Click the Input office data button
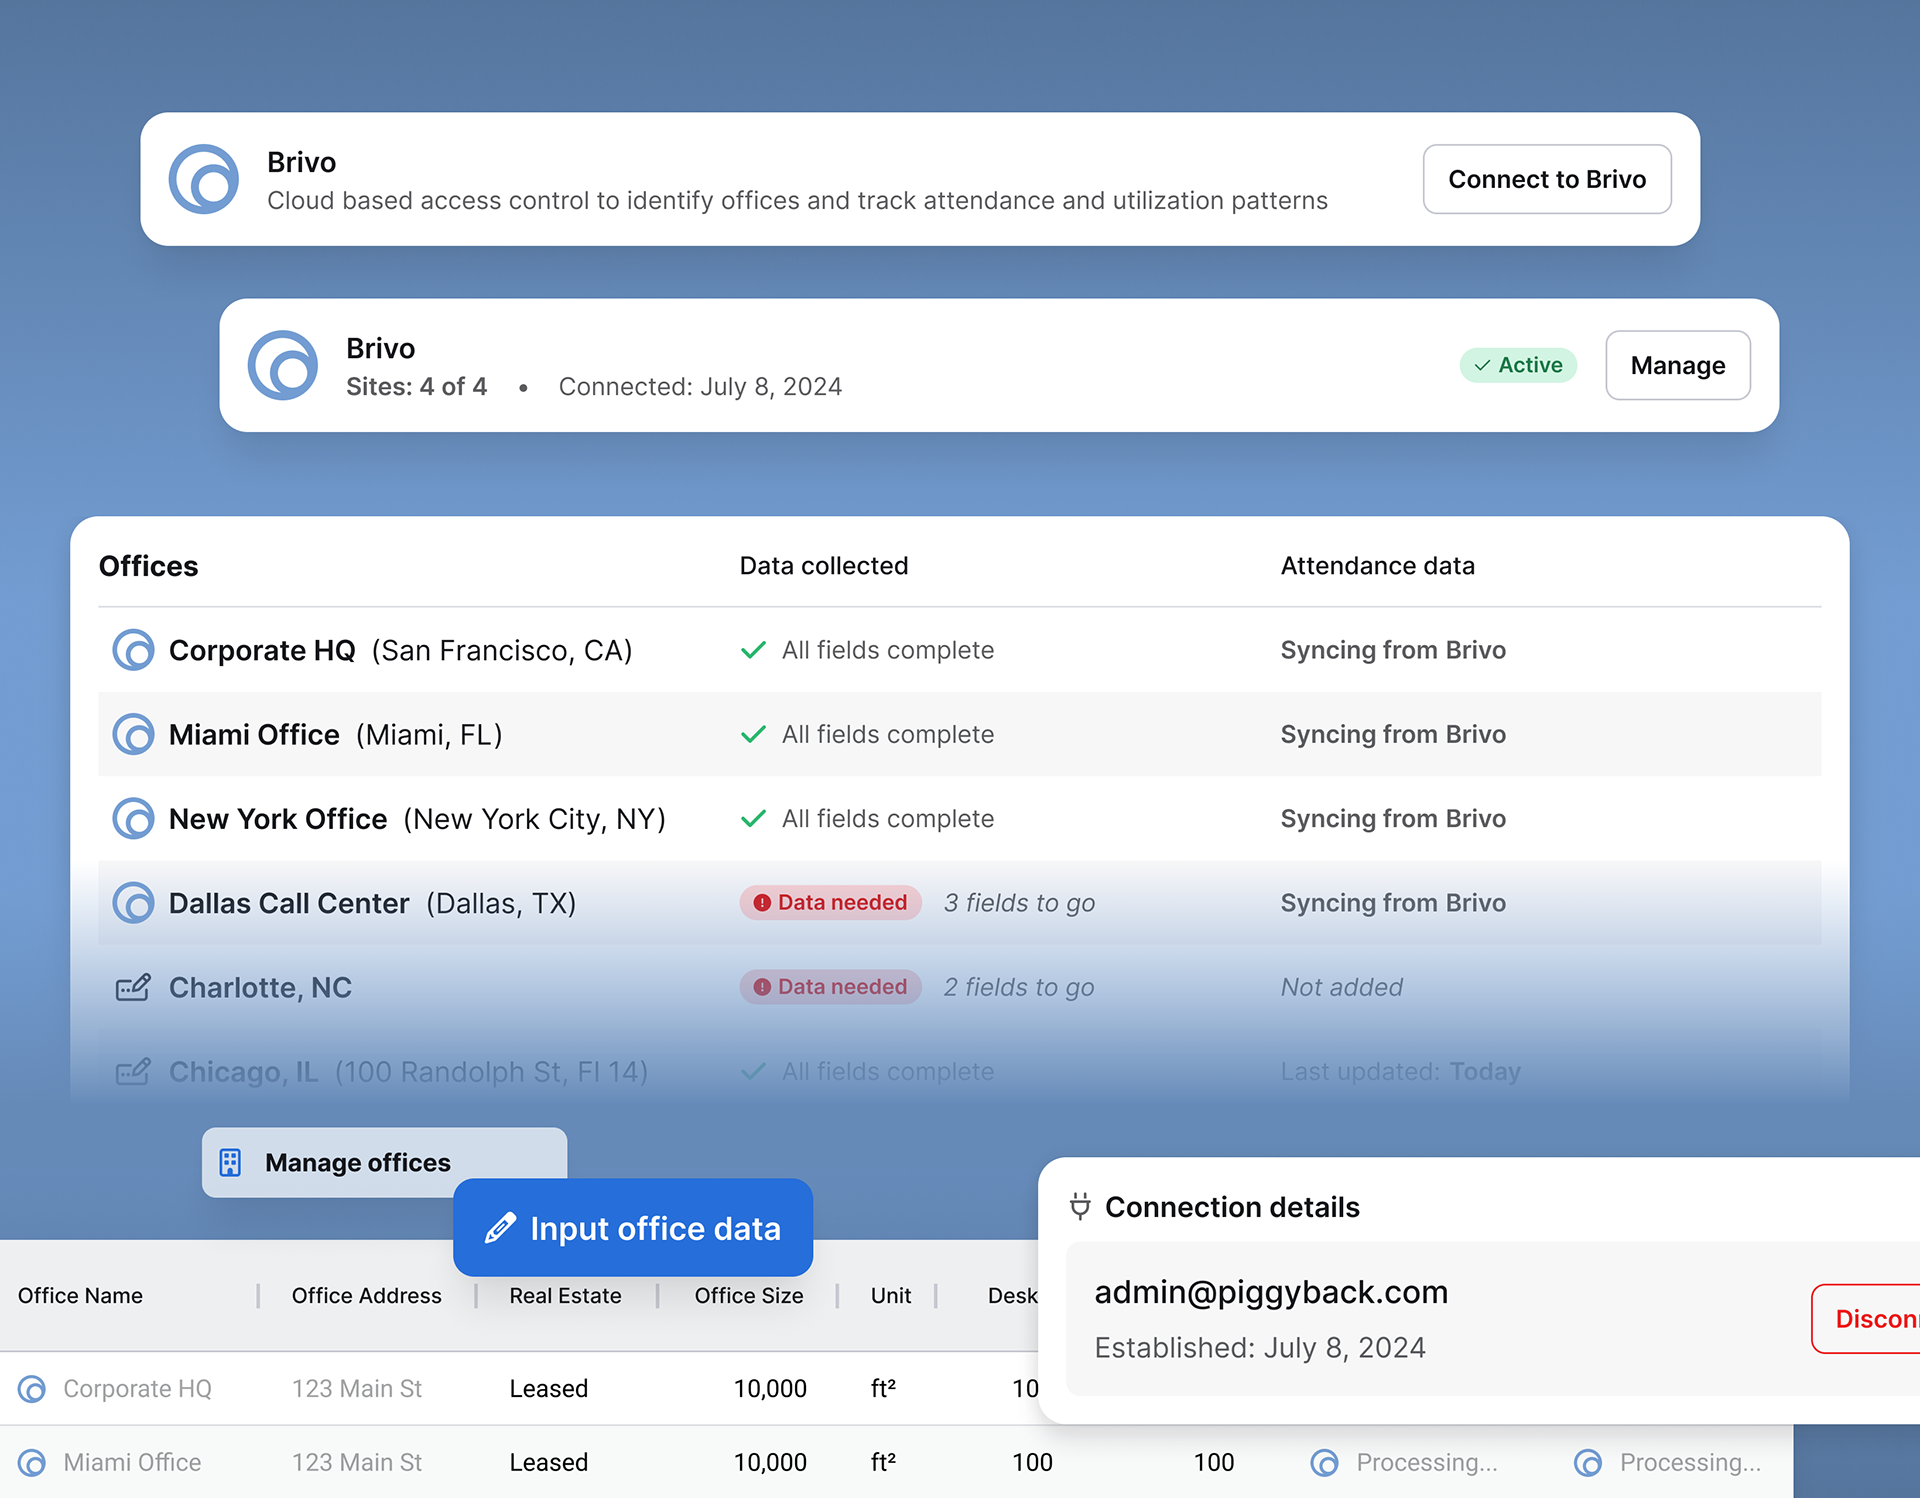Image resolution: width=1920 pixels, height=1498 pixels. [633, 1228]
